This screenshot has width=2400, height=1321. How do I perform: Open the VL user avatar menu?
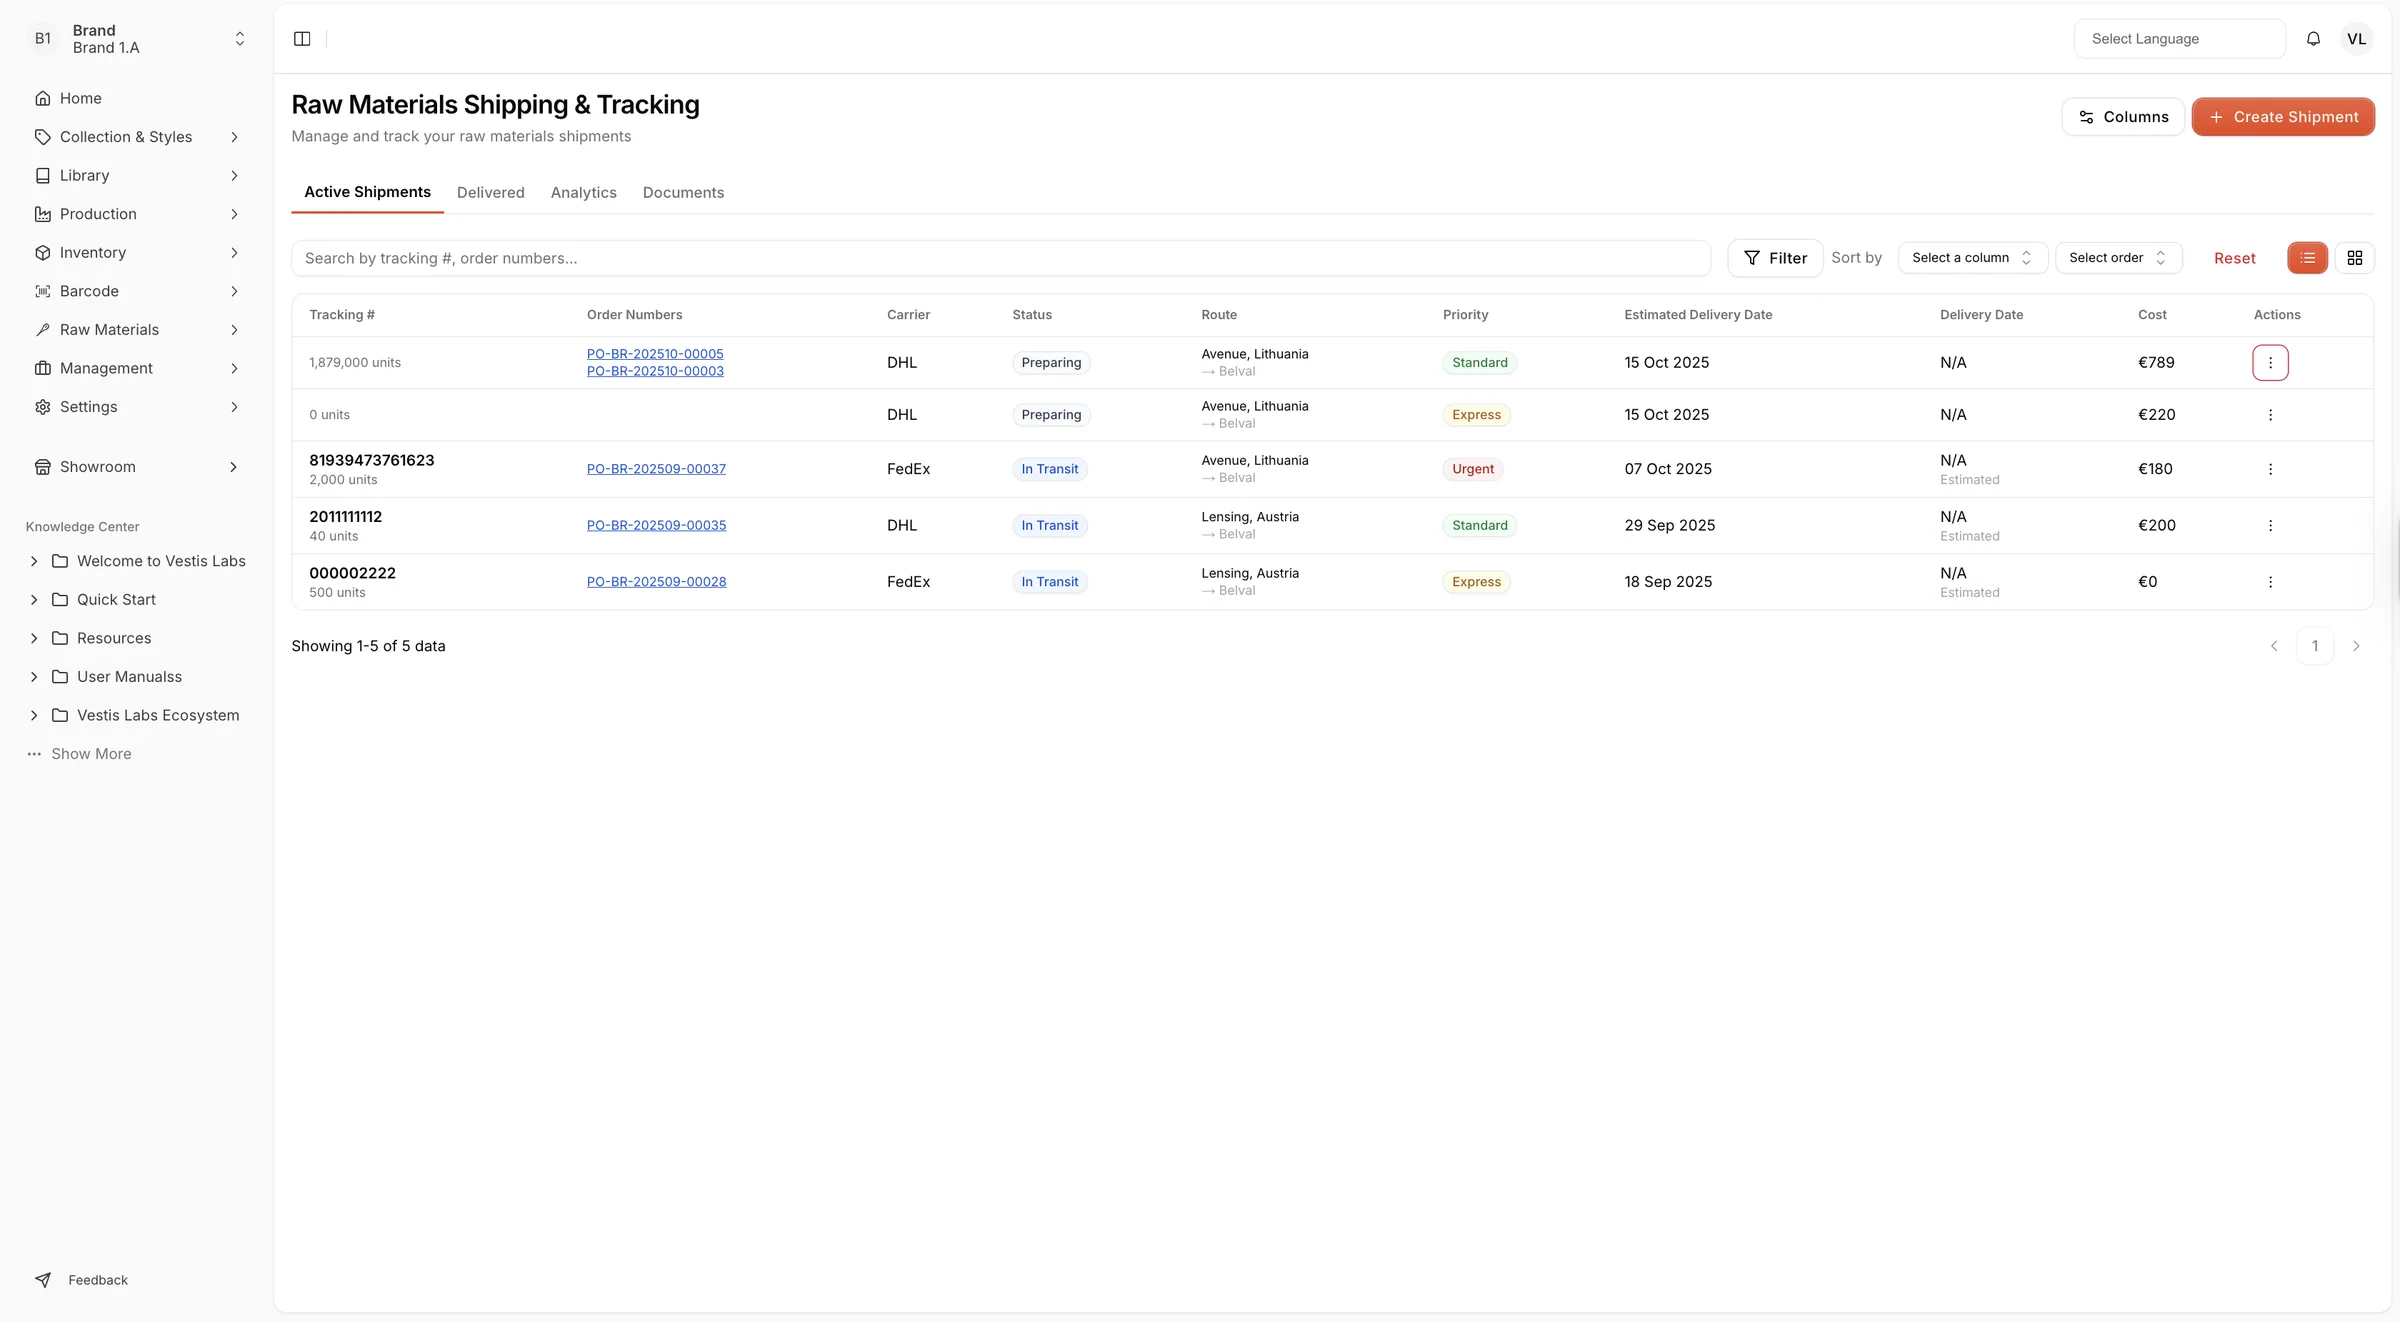tap(2356, 39)
